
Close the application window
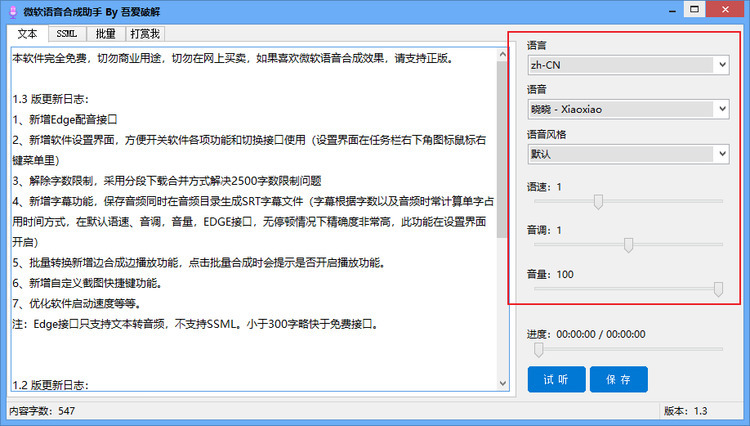pos(725,10)
